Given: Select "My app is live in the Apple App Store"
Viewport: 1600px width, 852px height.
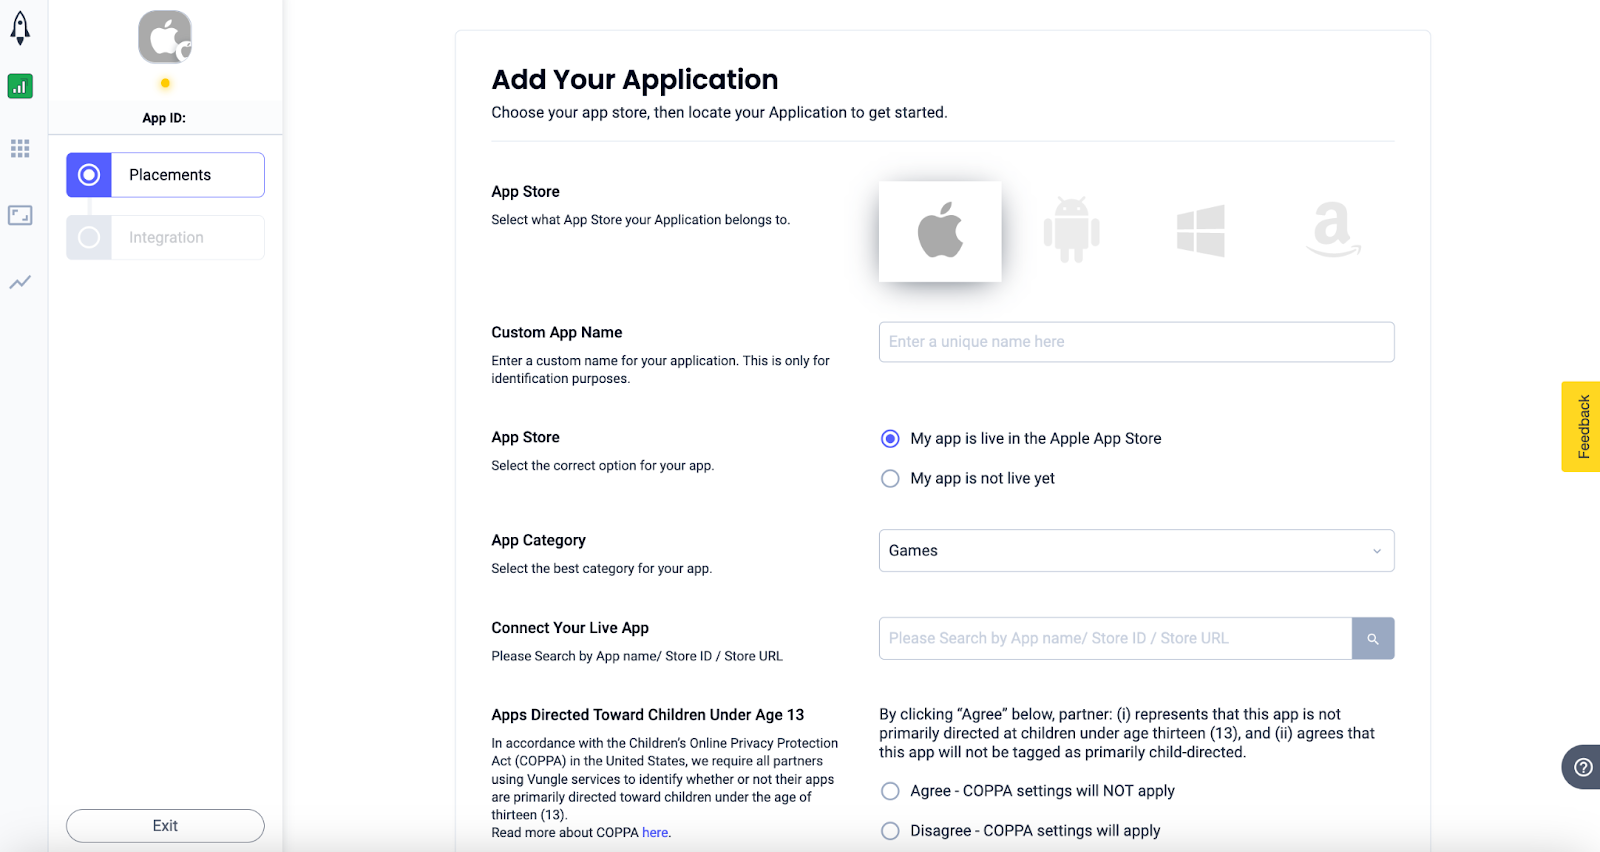Looking at the screenshot, I should coord(890,439).
